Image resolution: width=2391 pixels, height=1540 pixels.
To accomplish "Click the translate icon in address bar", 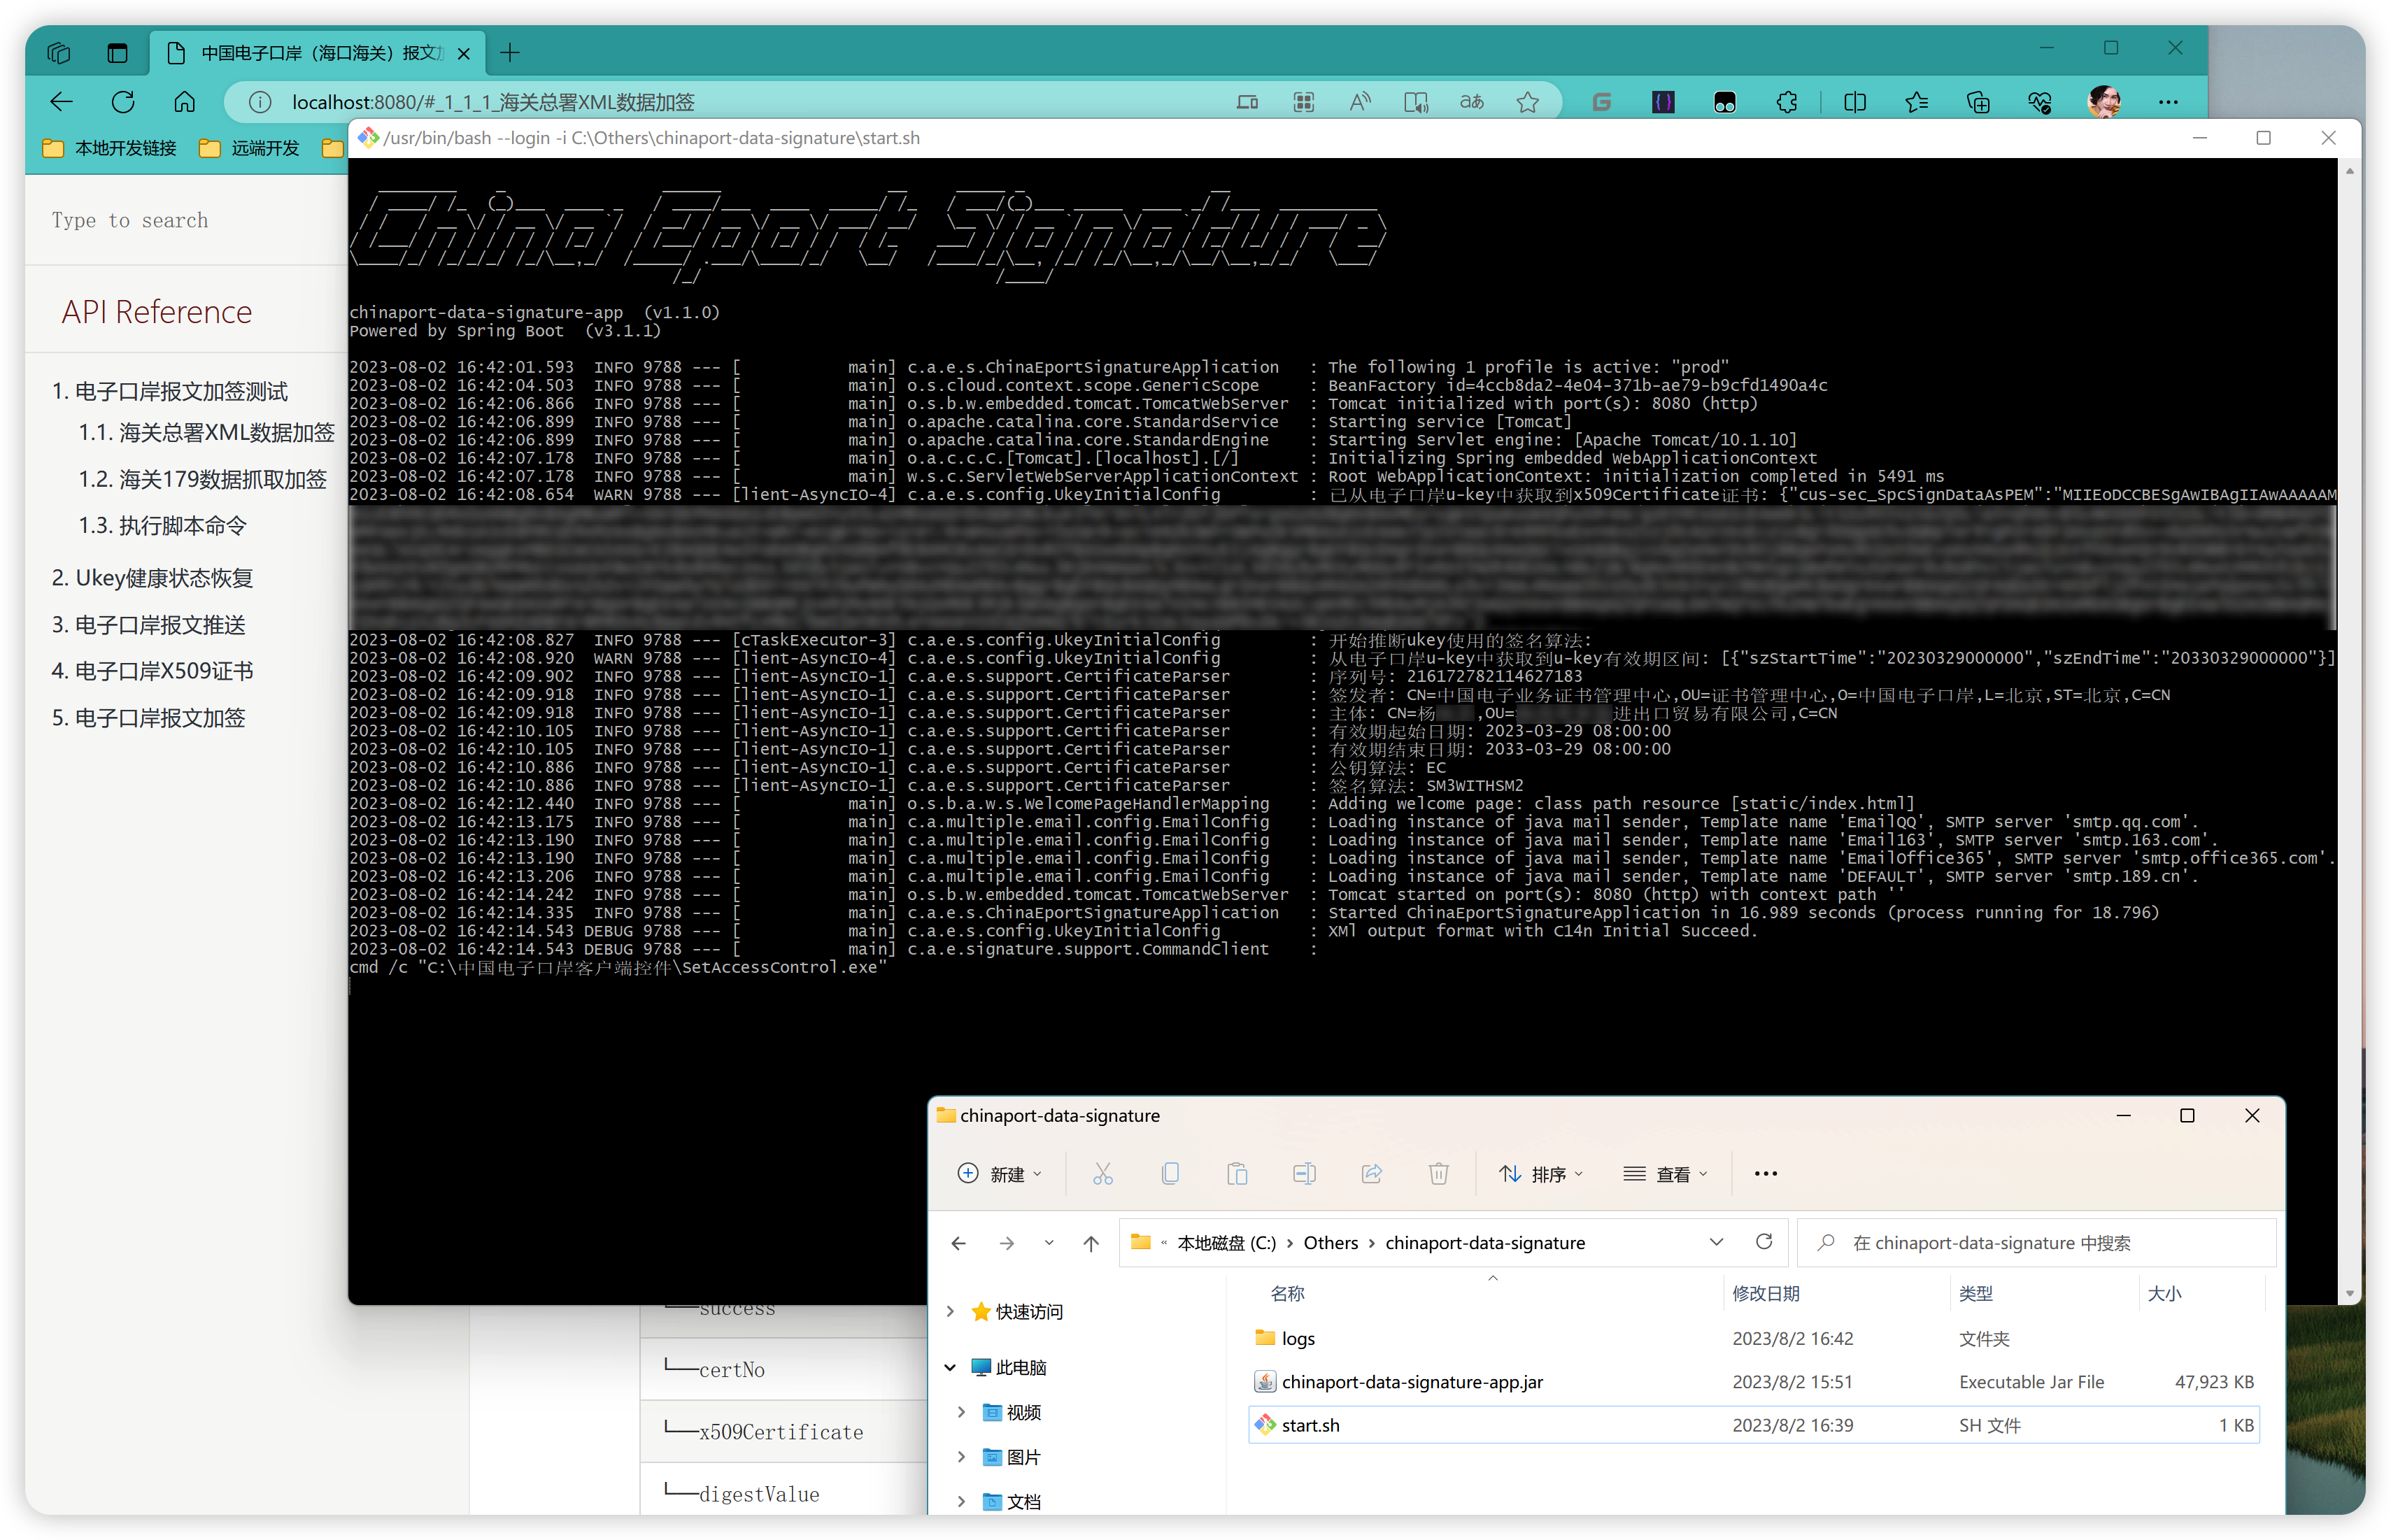I will 1472,102.
